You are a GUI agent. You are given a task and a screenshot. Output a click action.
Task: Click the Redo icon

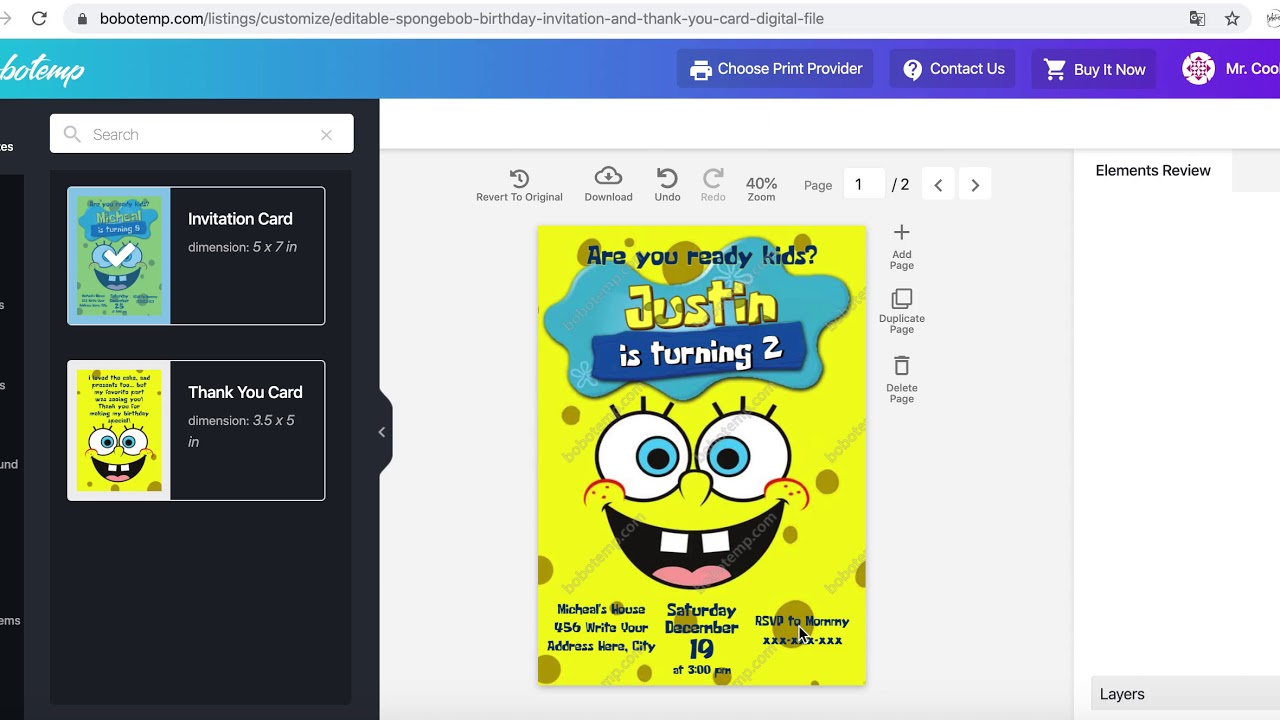(713, 185)
